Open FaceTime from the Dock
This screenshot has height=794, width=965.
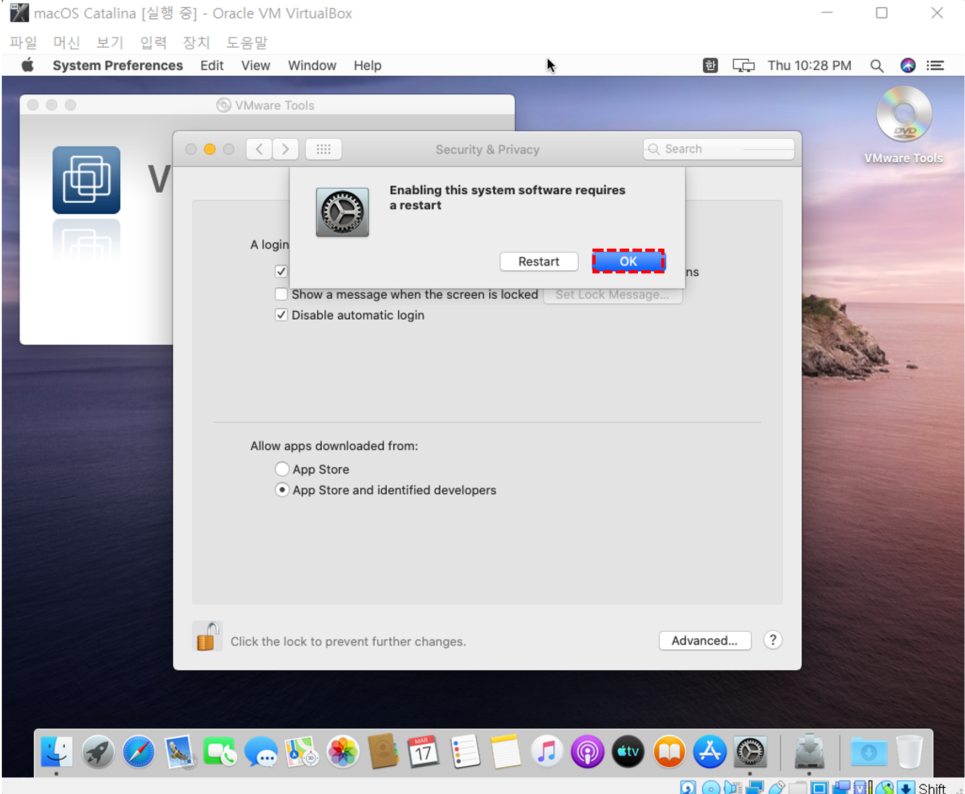[220, 752]
